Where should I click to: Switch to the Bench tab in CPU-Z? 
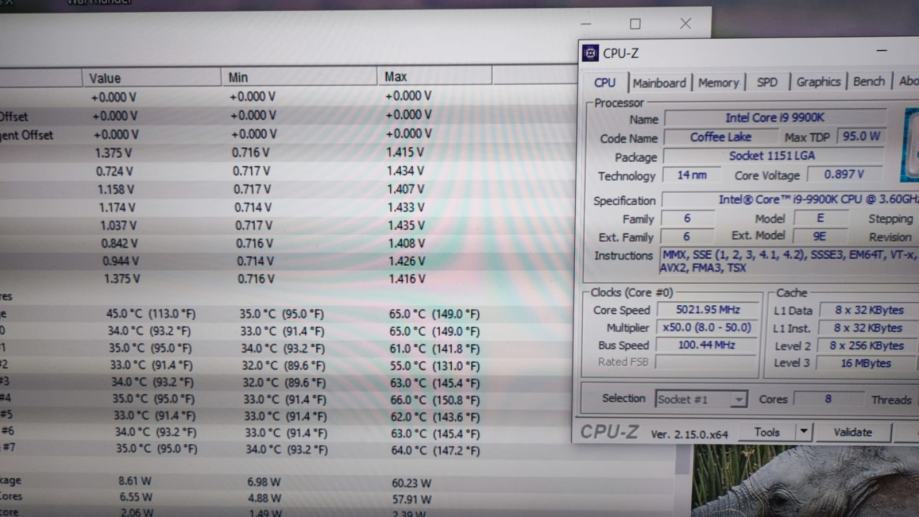pos(869,81)
